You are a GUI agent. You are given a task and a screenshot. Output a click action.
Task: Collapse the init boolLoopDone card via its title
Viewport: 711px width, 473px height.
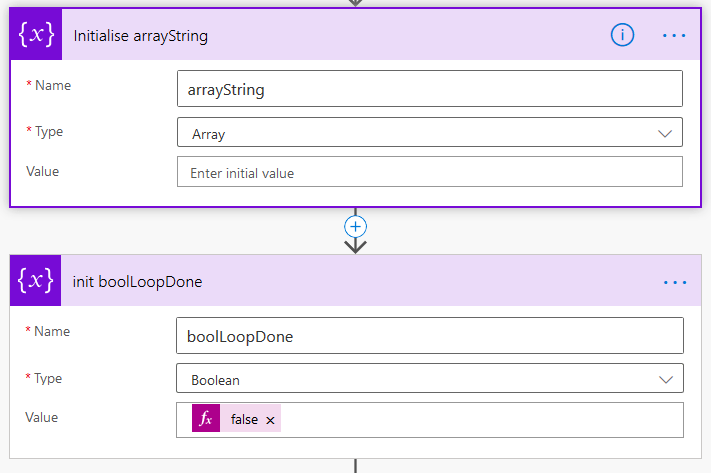pyautogui.click(x=138, y=282)
